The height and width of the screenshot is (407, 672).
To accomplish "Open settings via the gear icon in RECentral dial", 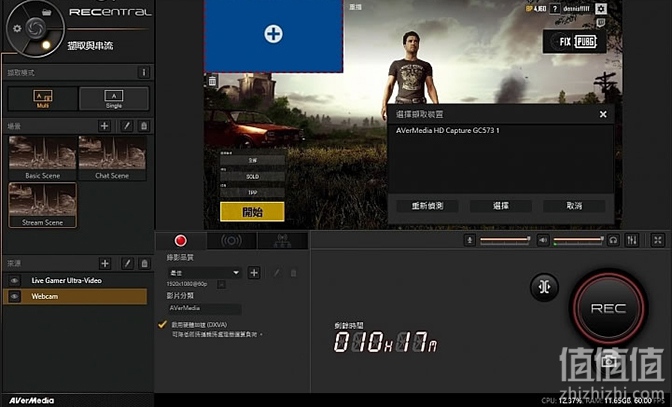I will pyautogui.click(x=17, y=28).
